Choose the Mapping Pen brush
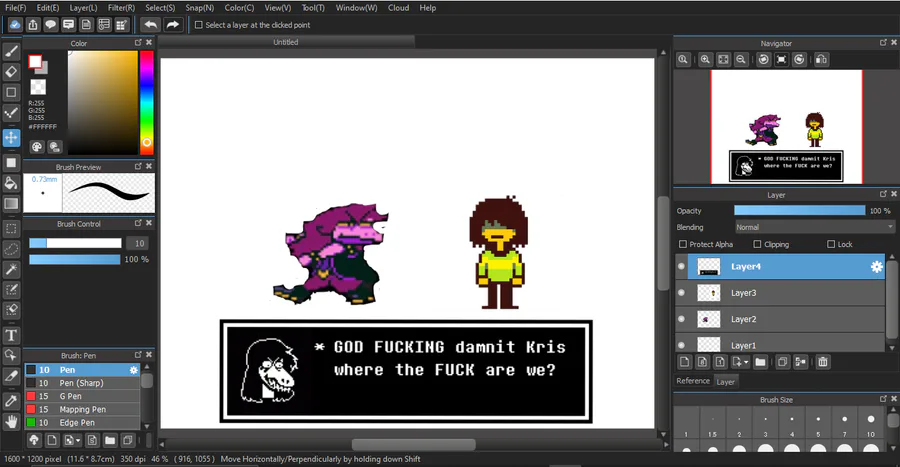The height and width of the screenshot is (467, 900). [82, 410]
